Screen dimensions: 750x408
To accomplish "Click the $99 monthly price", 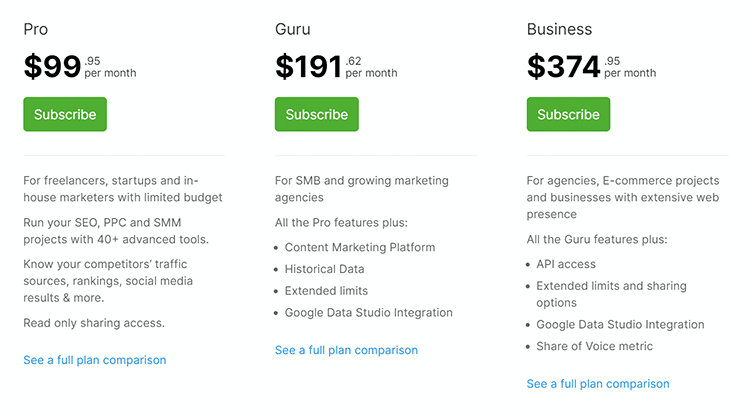I will 53,67.
